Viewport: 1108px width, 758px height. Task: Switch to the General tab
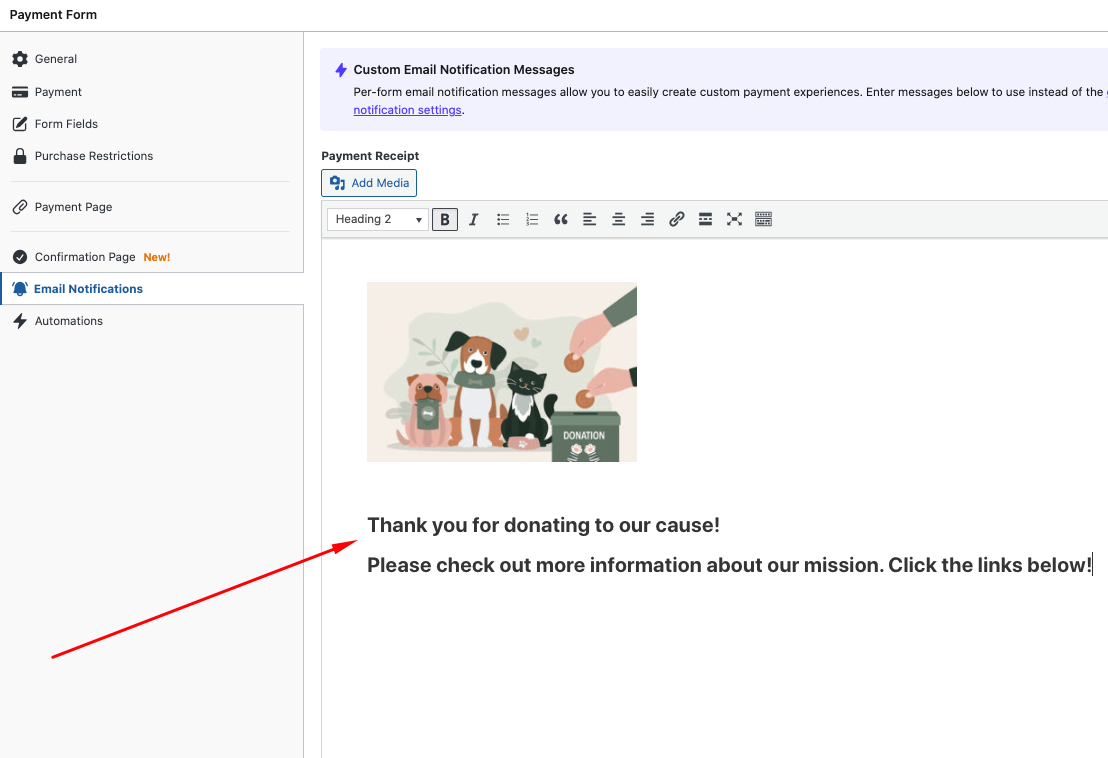pos(56,59)
